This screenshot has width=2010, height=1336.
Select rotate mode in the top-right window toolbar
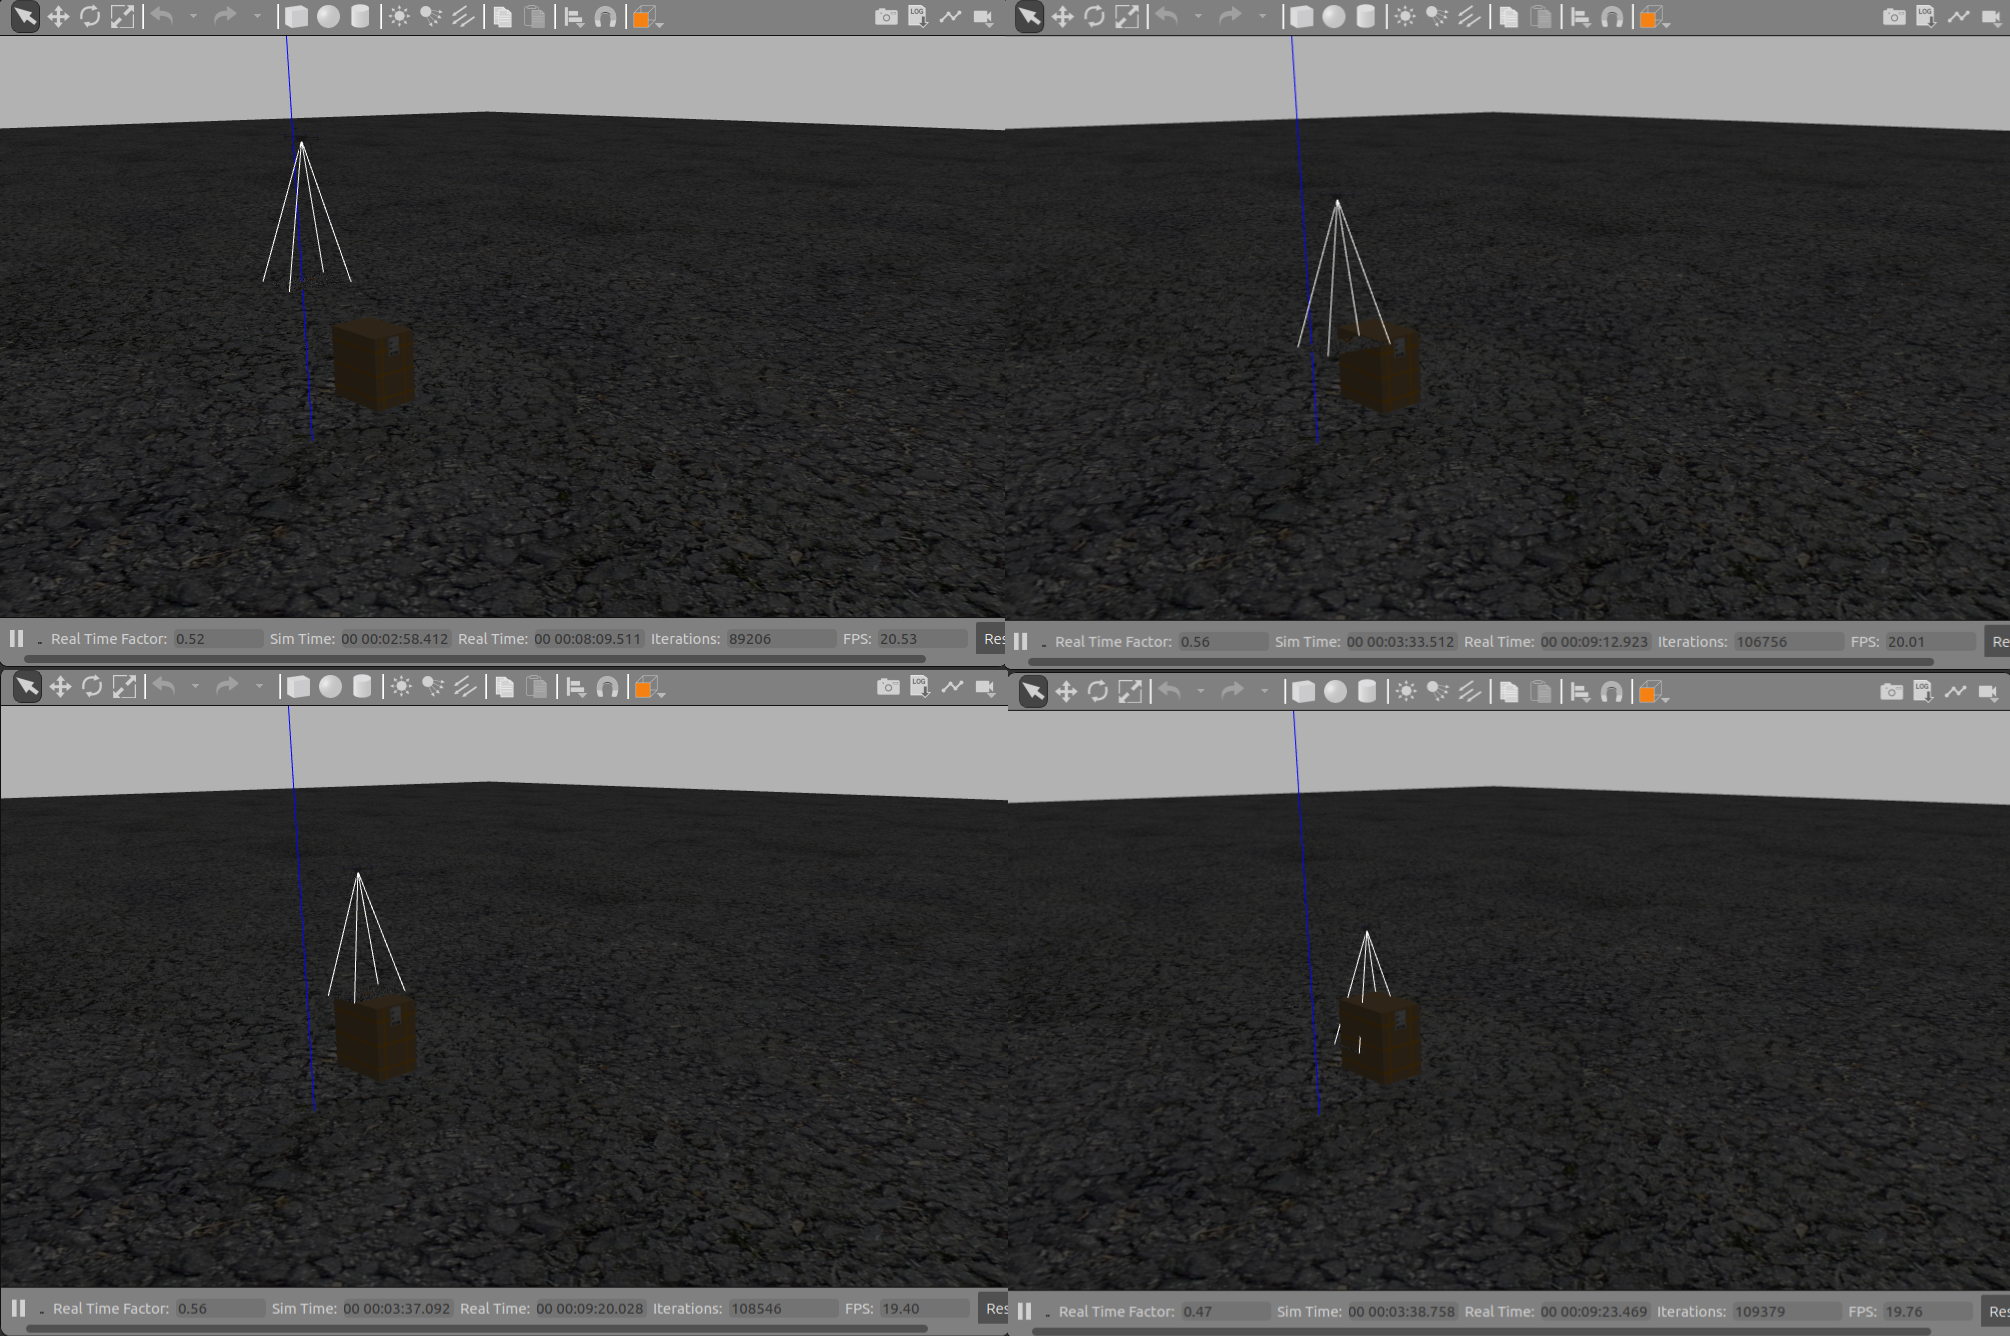pos(1095,17)
